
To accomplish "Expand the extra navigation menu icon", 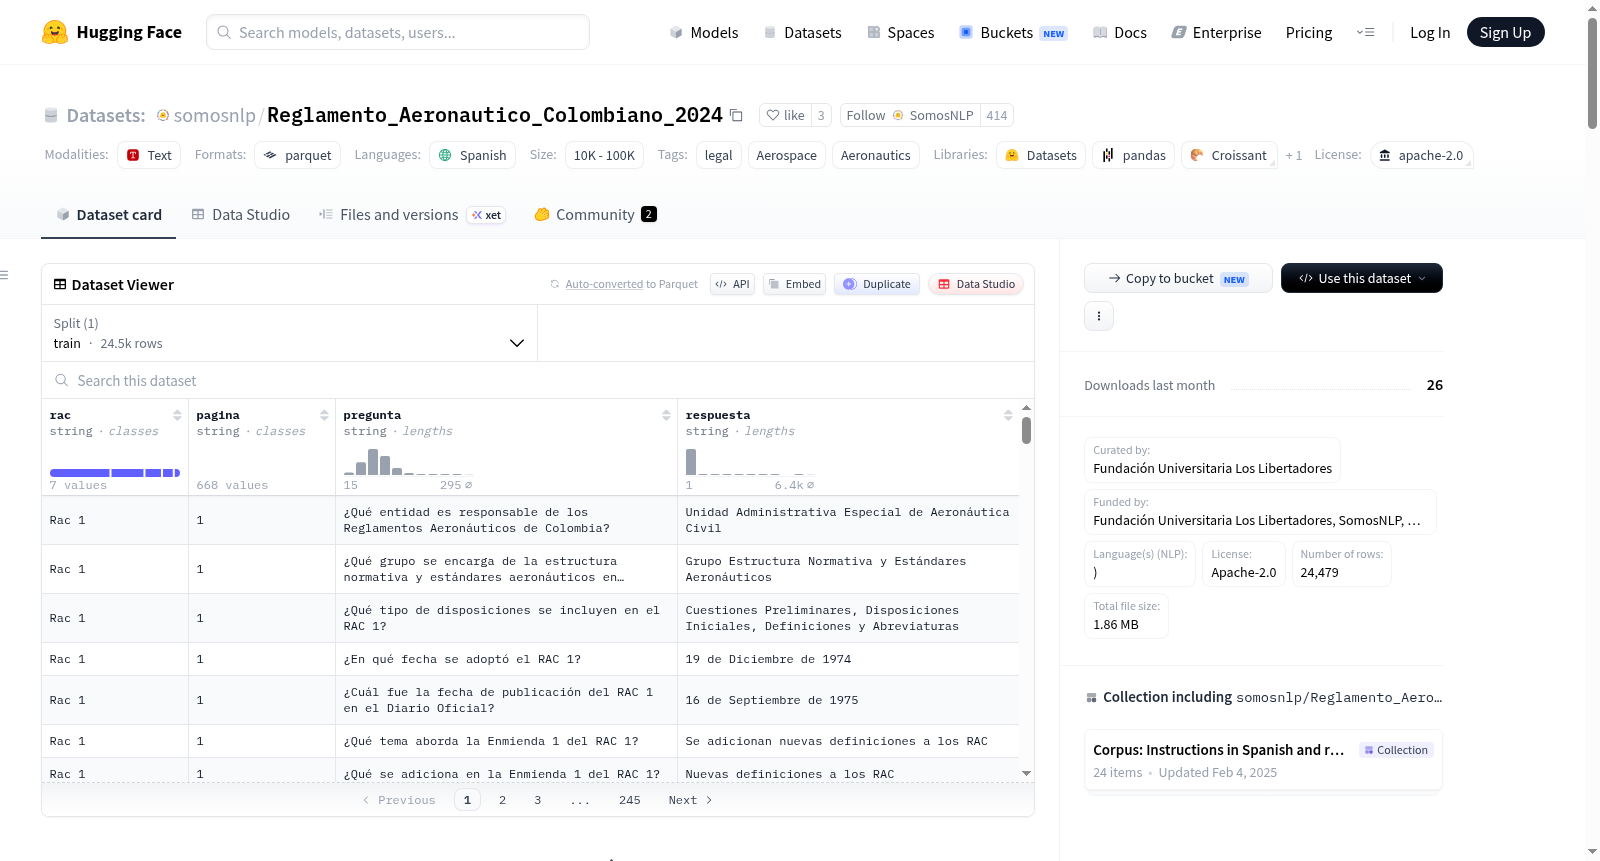I will coord(1365,32).
